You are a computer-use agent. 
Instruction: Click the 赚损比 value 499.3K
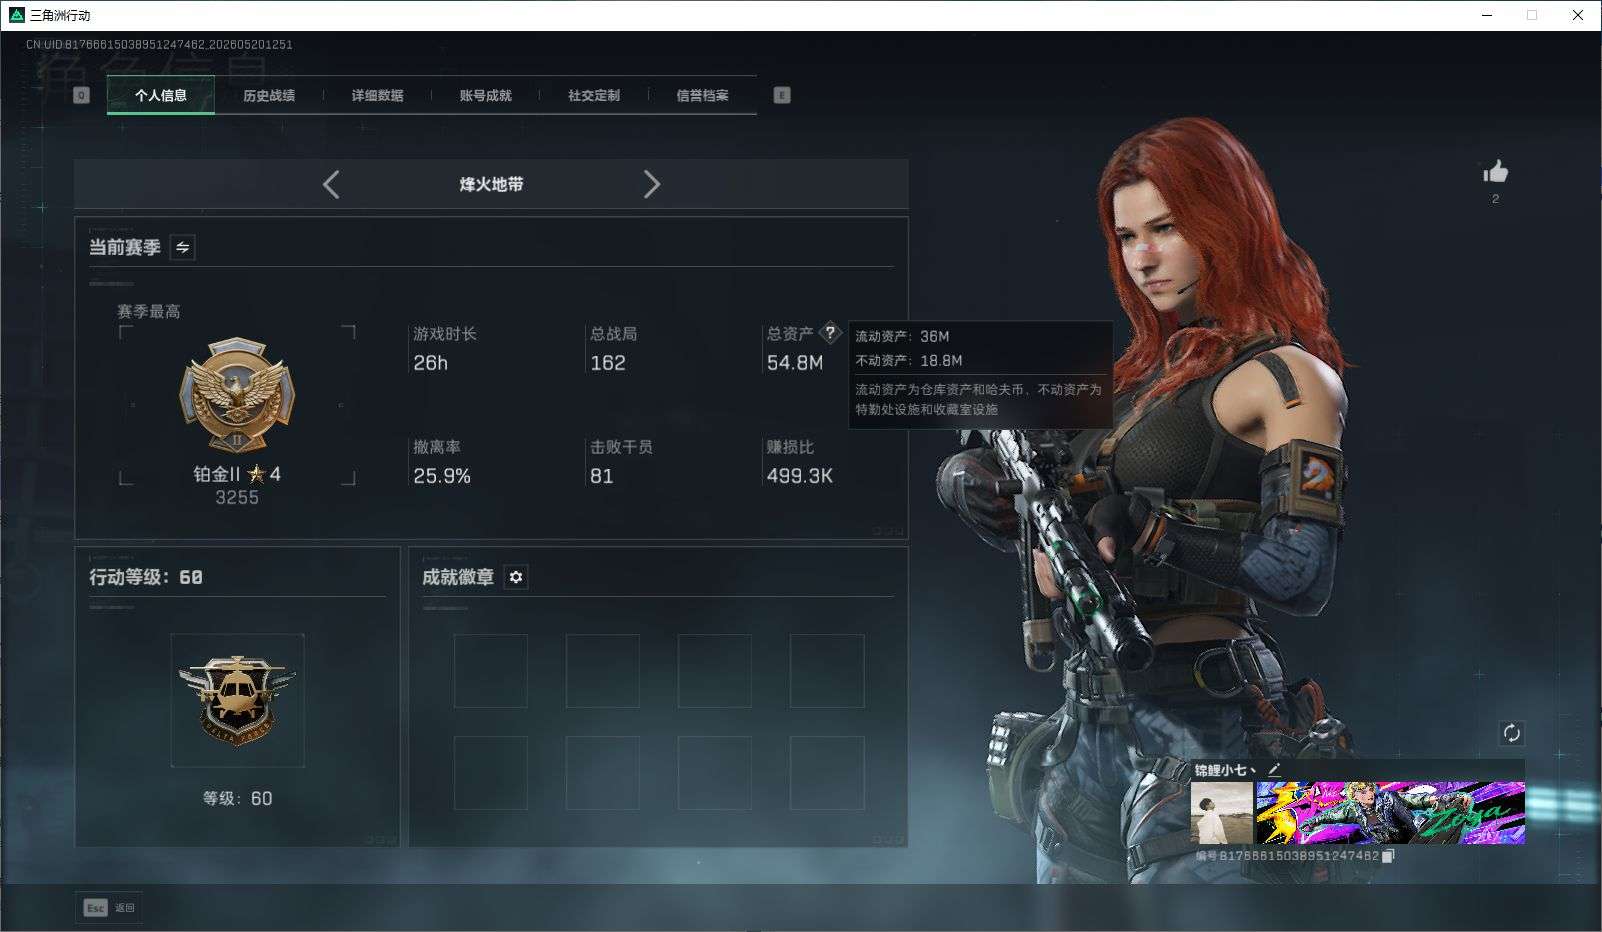800,476
